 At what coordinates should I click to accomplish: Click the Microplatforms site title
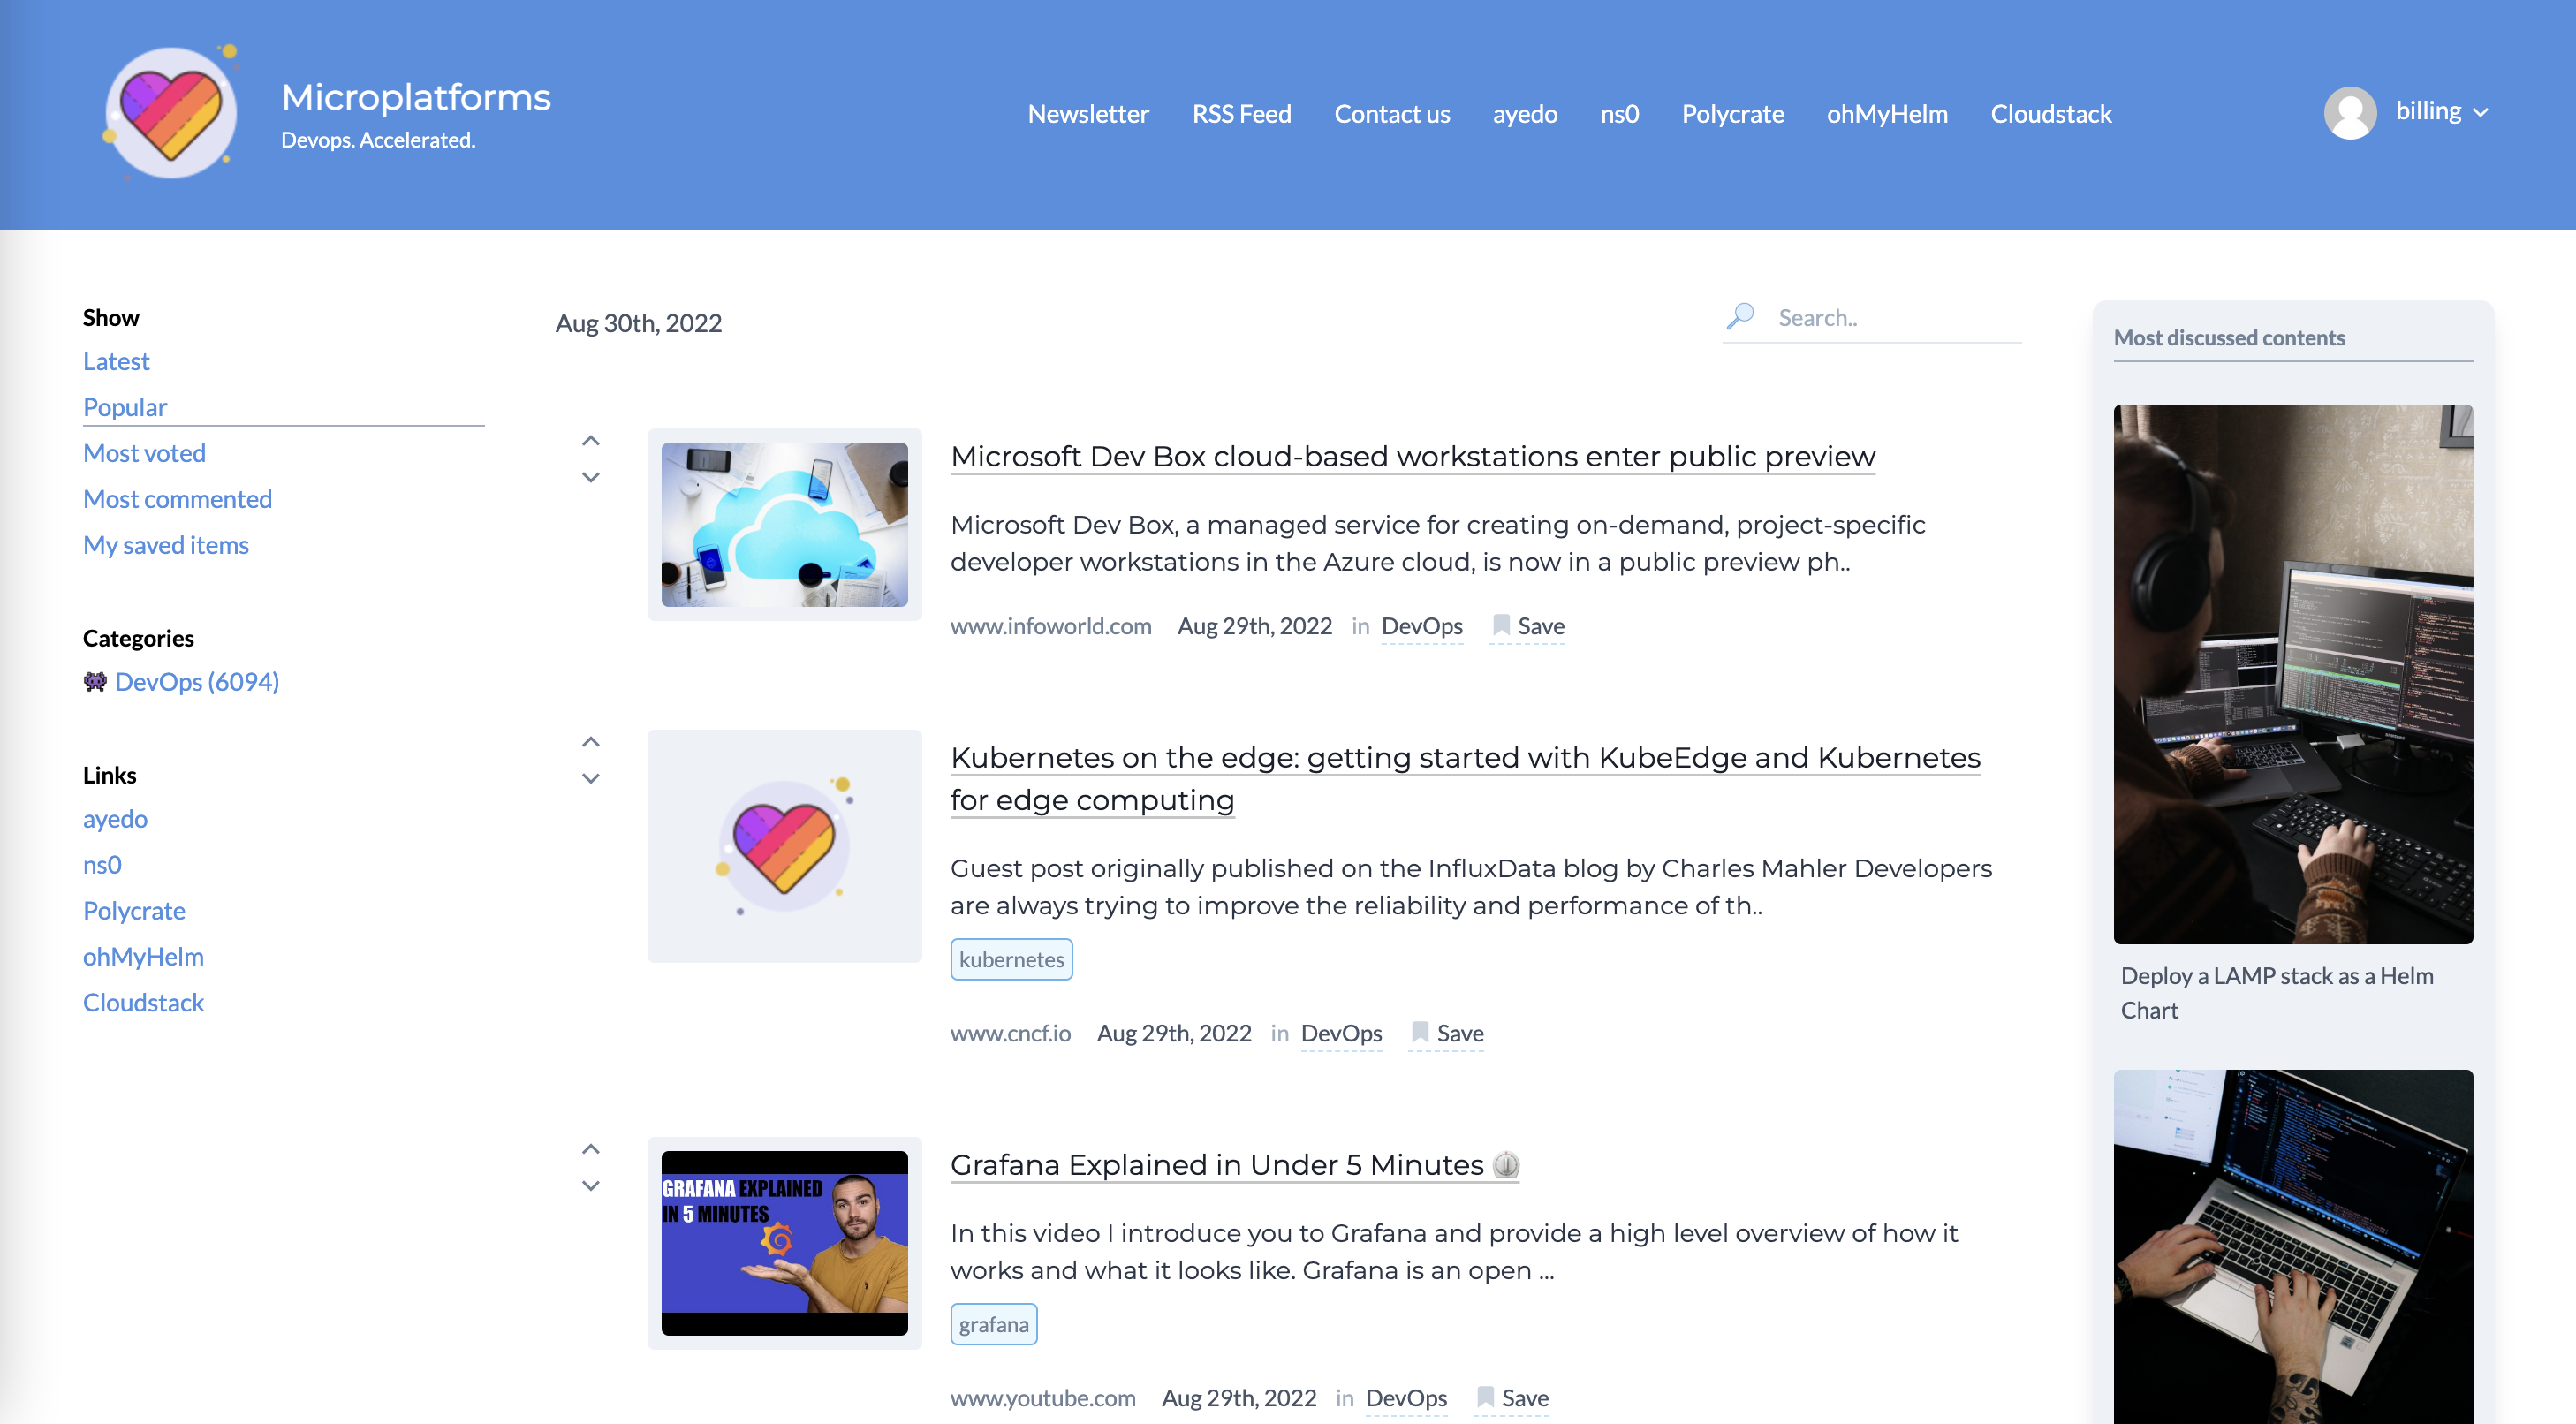(416, 97)
